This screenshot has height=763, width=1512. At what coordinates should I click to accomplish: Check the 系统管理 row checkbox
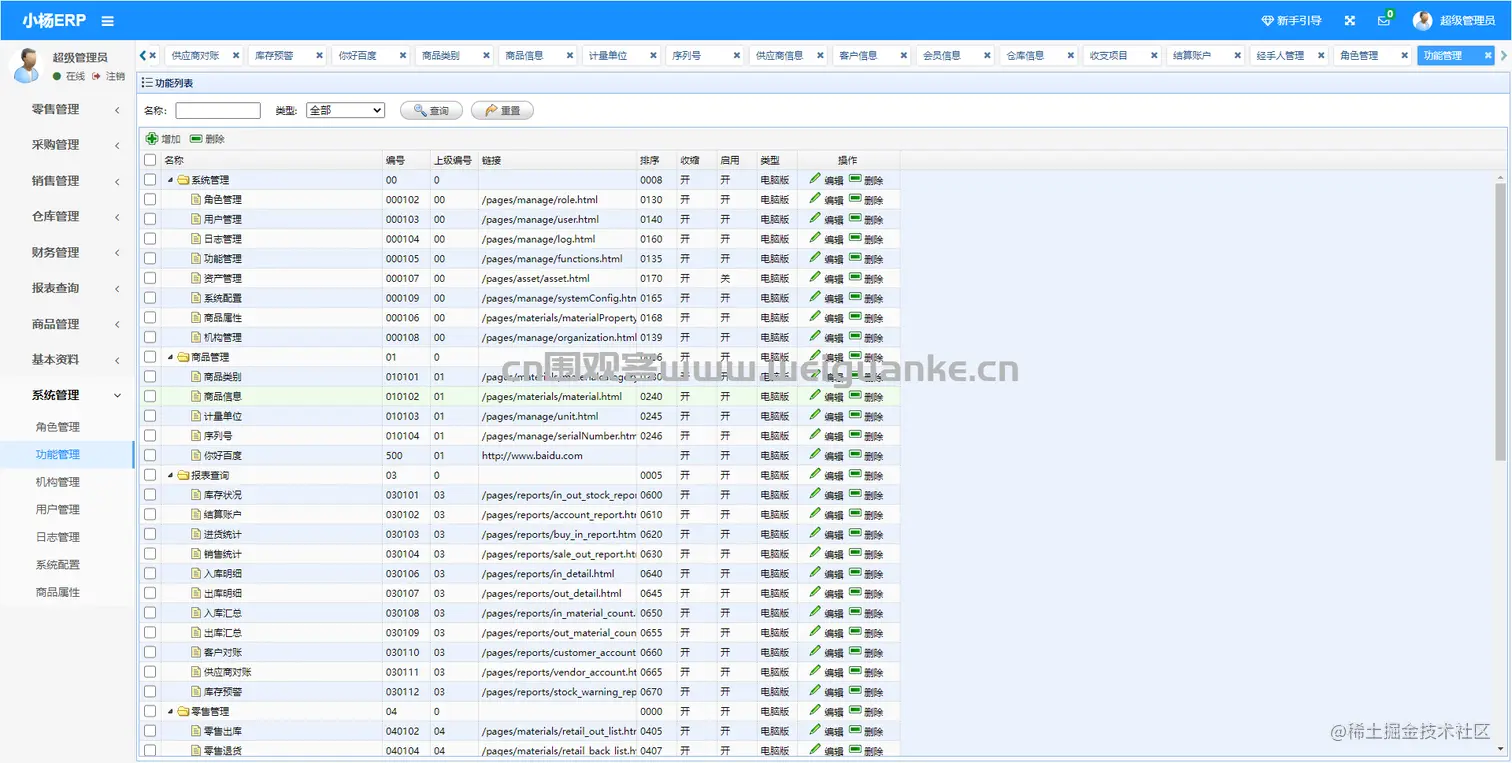(x=150, y=180)
